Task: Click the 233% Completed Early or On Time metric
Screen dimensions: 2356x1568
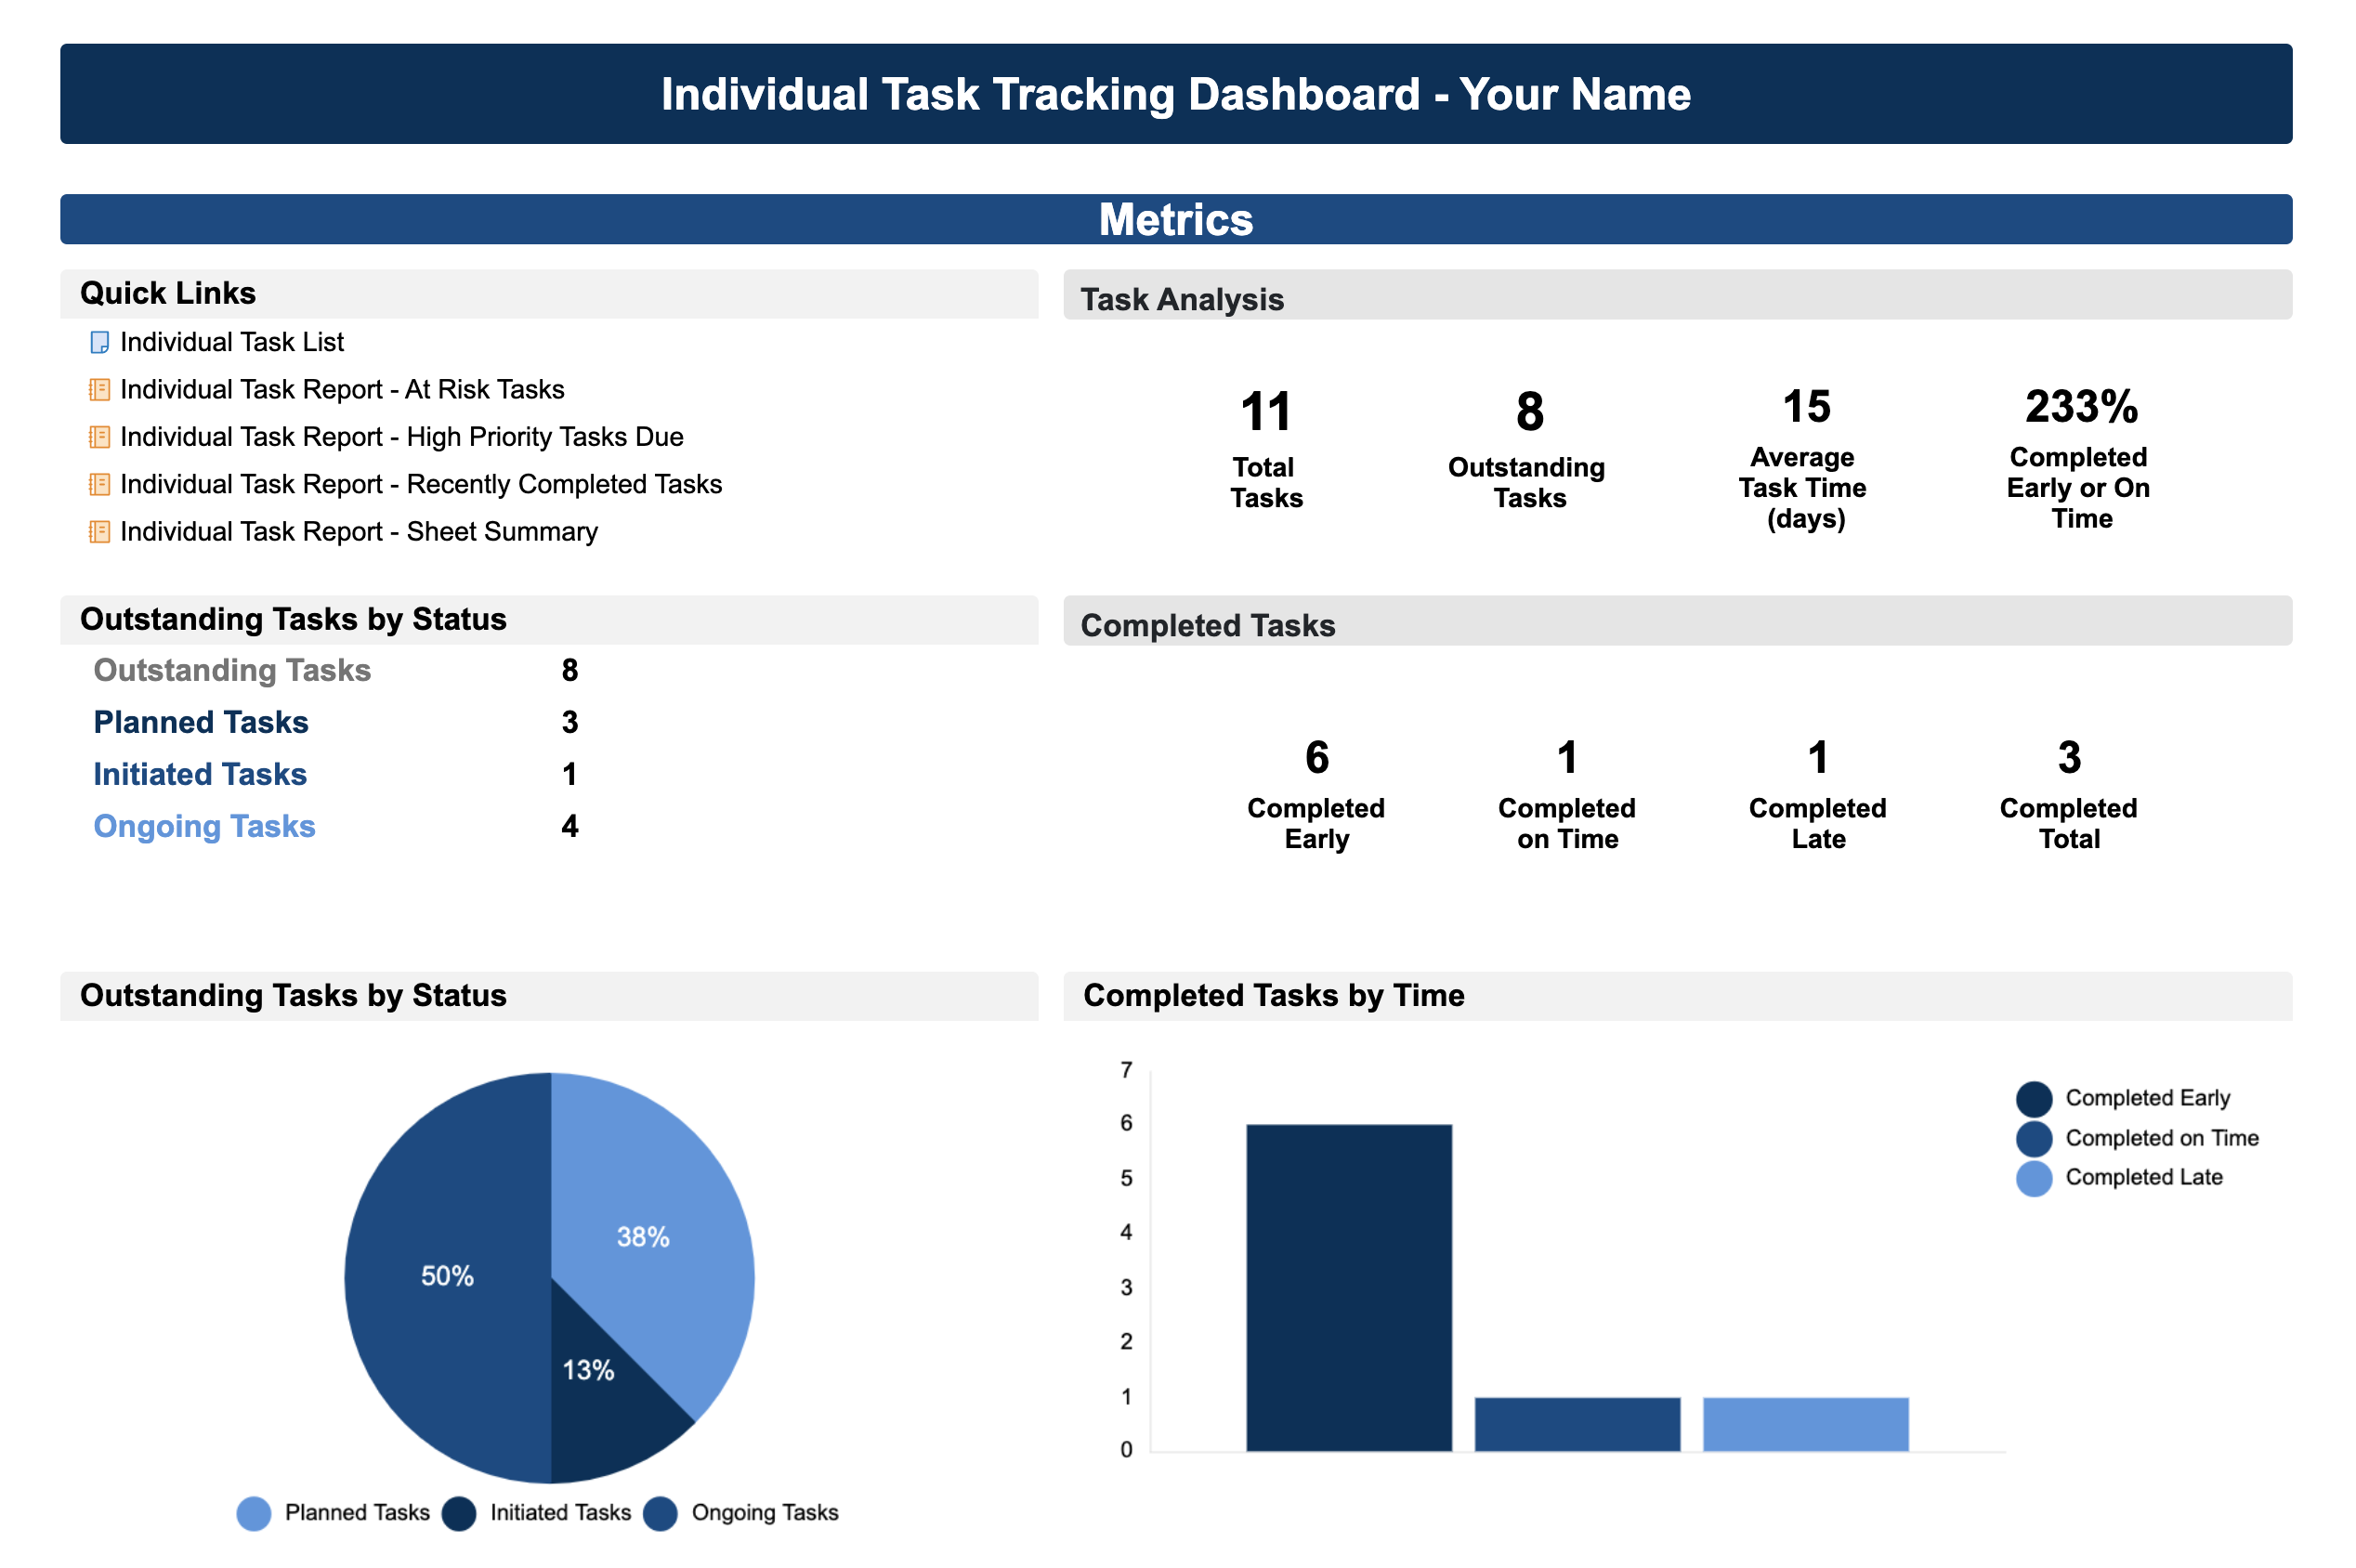Action: pyautogui.click(x=2080, y=408)
